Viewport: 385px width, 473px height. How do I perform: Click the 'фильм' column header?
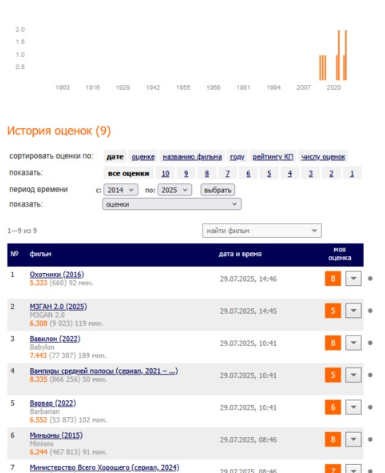coord(40,254)
